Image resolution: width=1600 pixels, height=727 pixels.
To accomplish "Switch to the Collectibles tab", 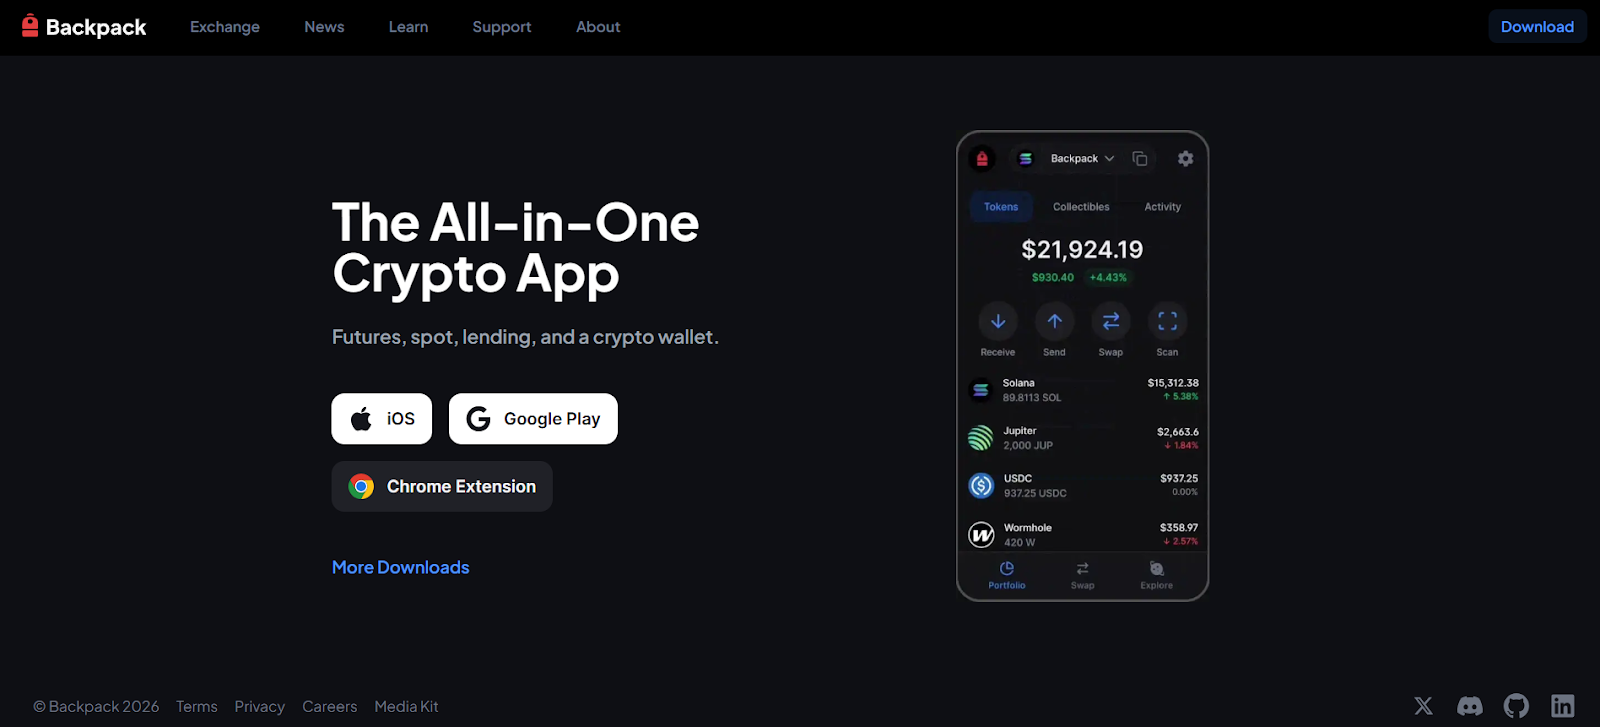I will (x=1081, y=207).
